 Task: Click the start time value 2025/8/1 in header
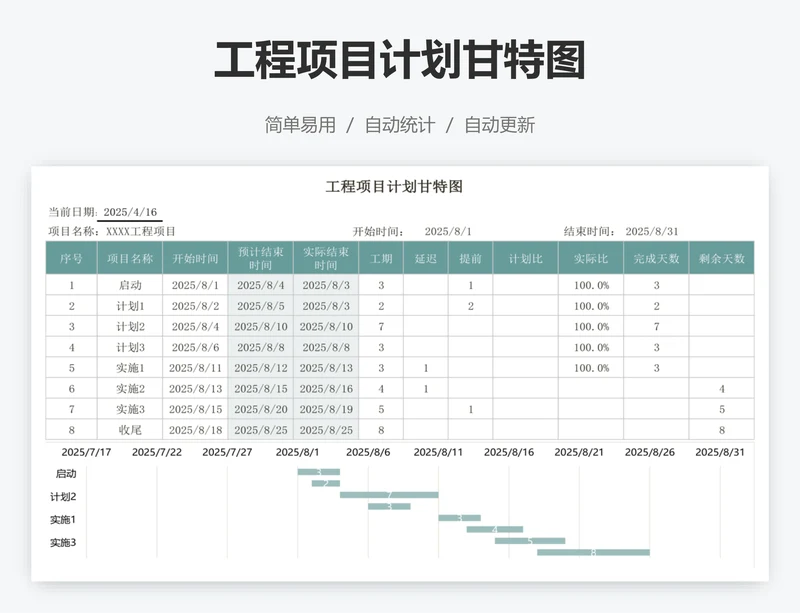pos(448,231)
